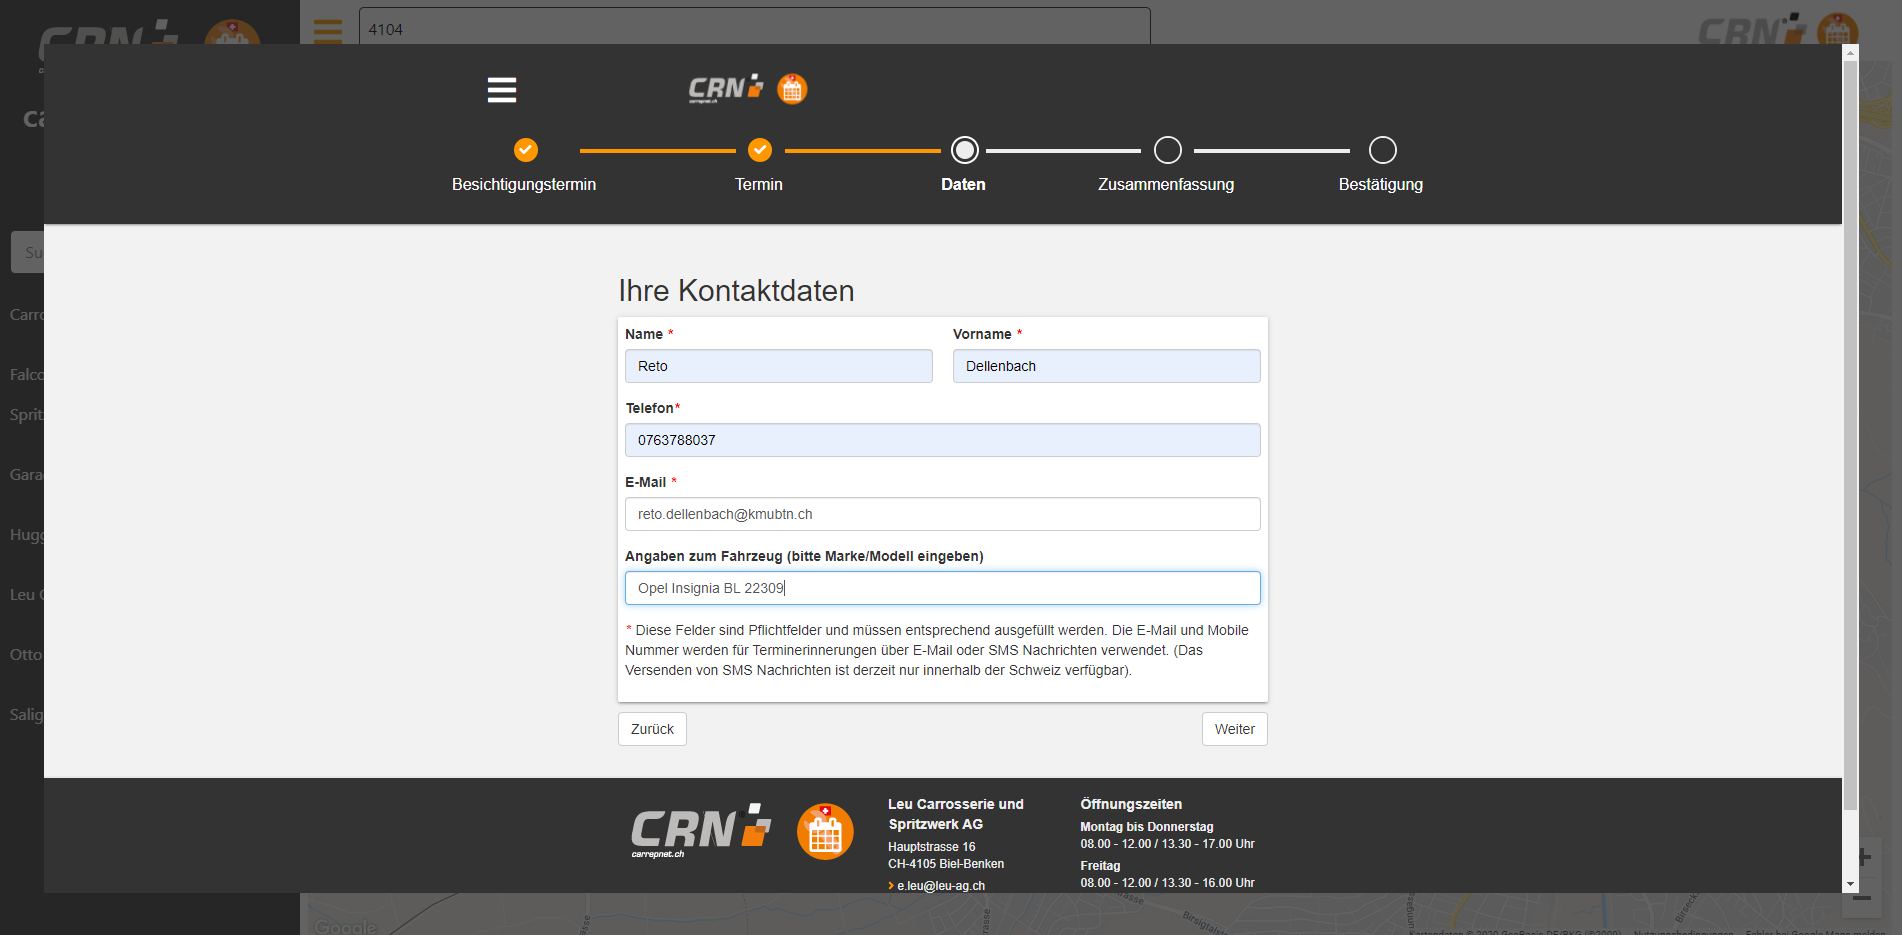Focus the E-Mail input field
This screenshot has width=1902, height=935.
[x=942, y=514]
